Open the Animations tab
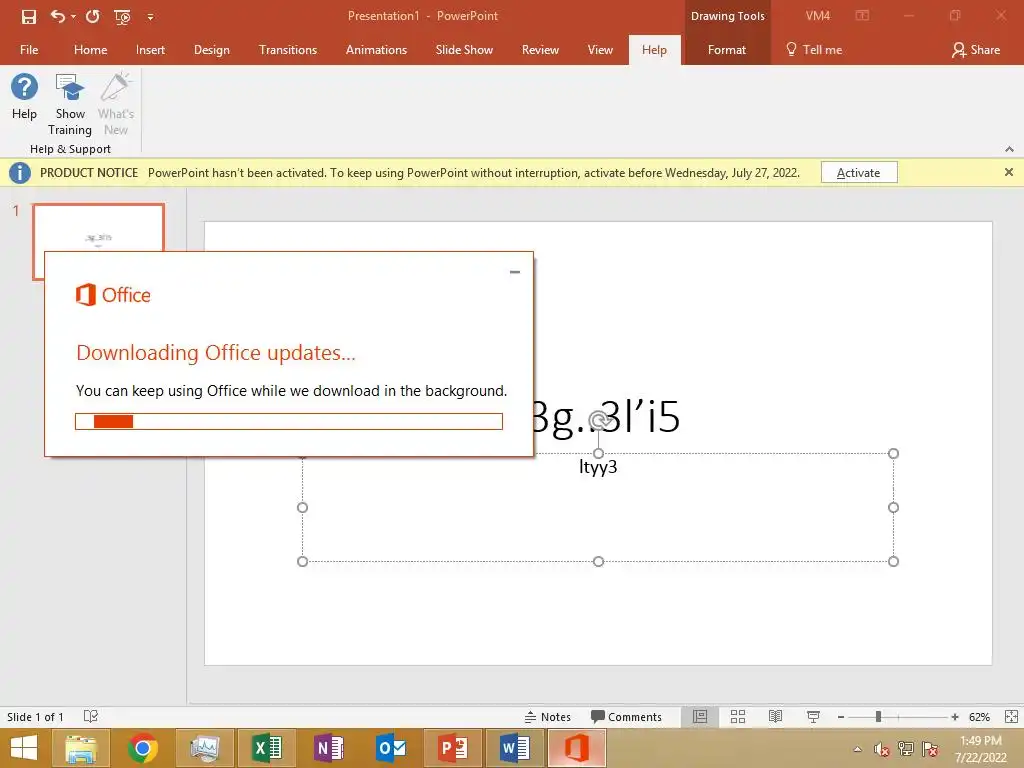The image size is (1024, 768). pos(376,50)
